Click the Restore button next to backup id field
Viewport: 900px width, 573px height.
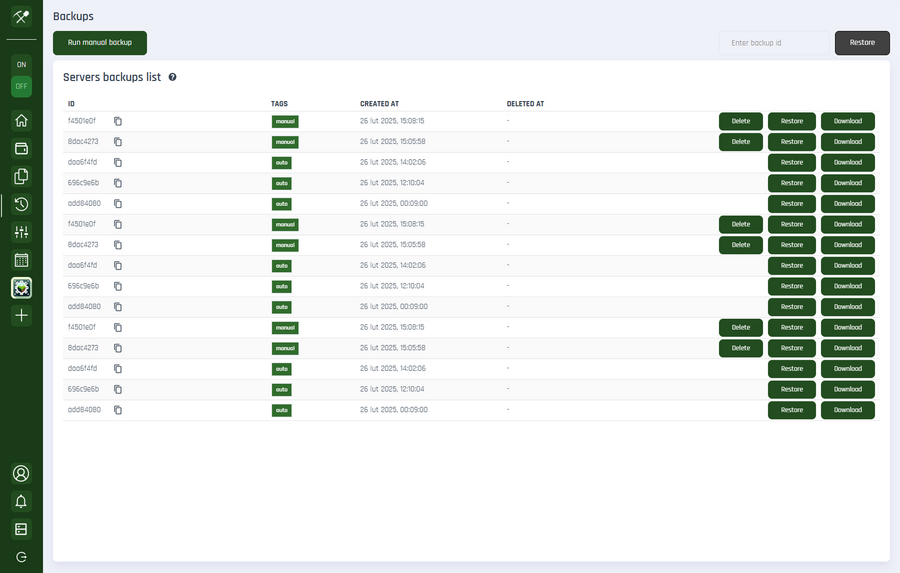point(862,43)
